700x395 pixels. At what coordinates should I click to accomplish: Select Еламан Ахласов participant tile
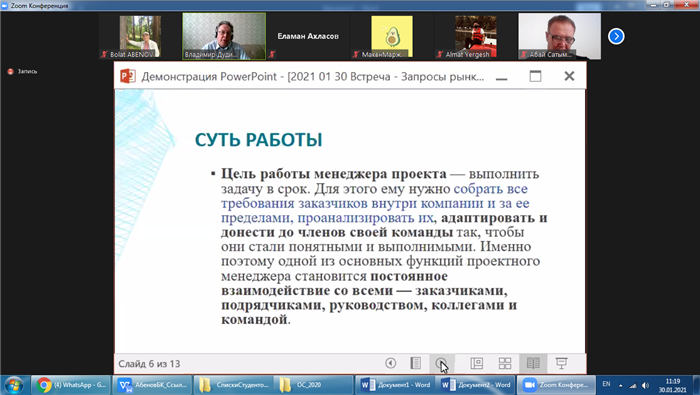point(308,36)
